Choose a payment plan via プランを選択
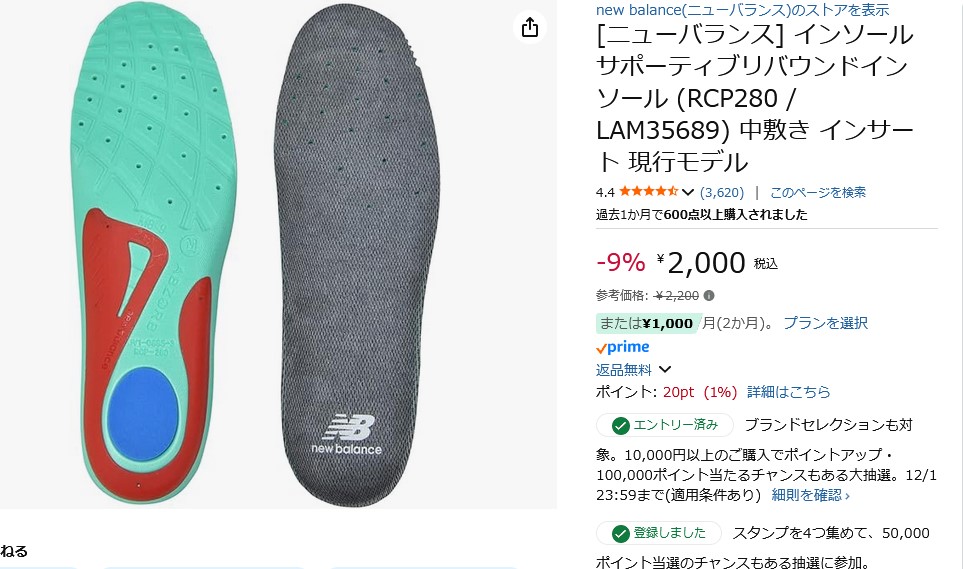 point(825,323)
